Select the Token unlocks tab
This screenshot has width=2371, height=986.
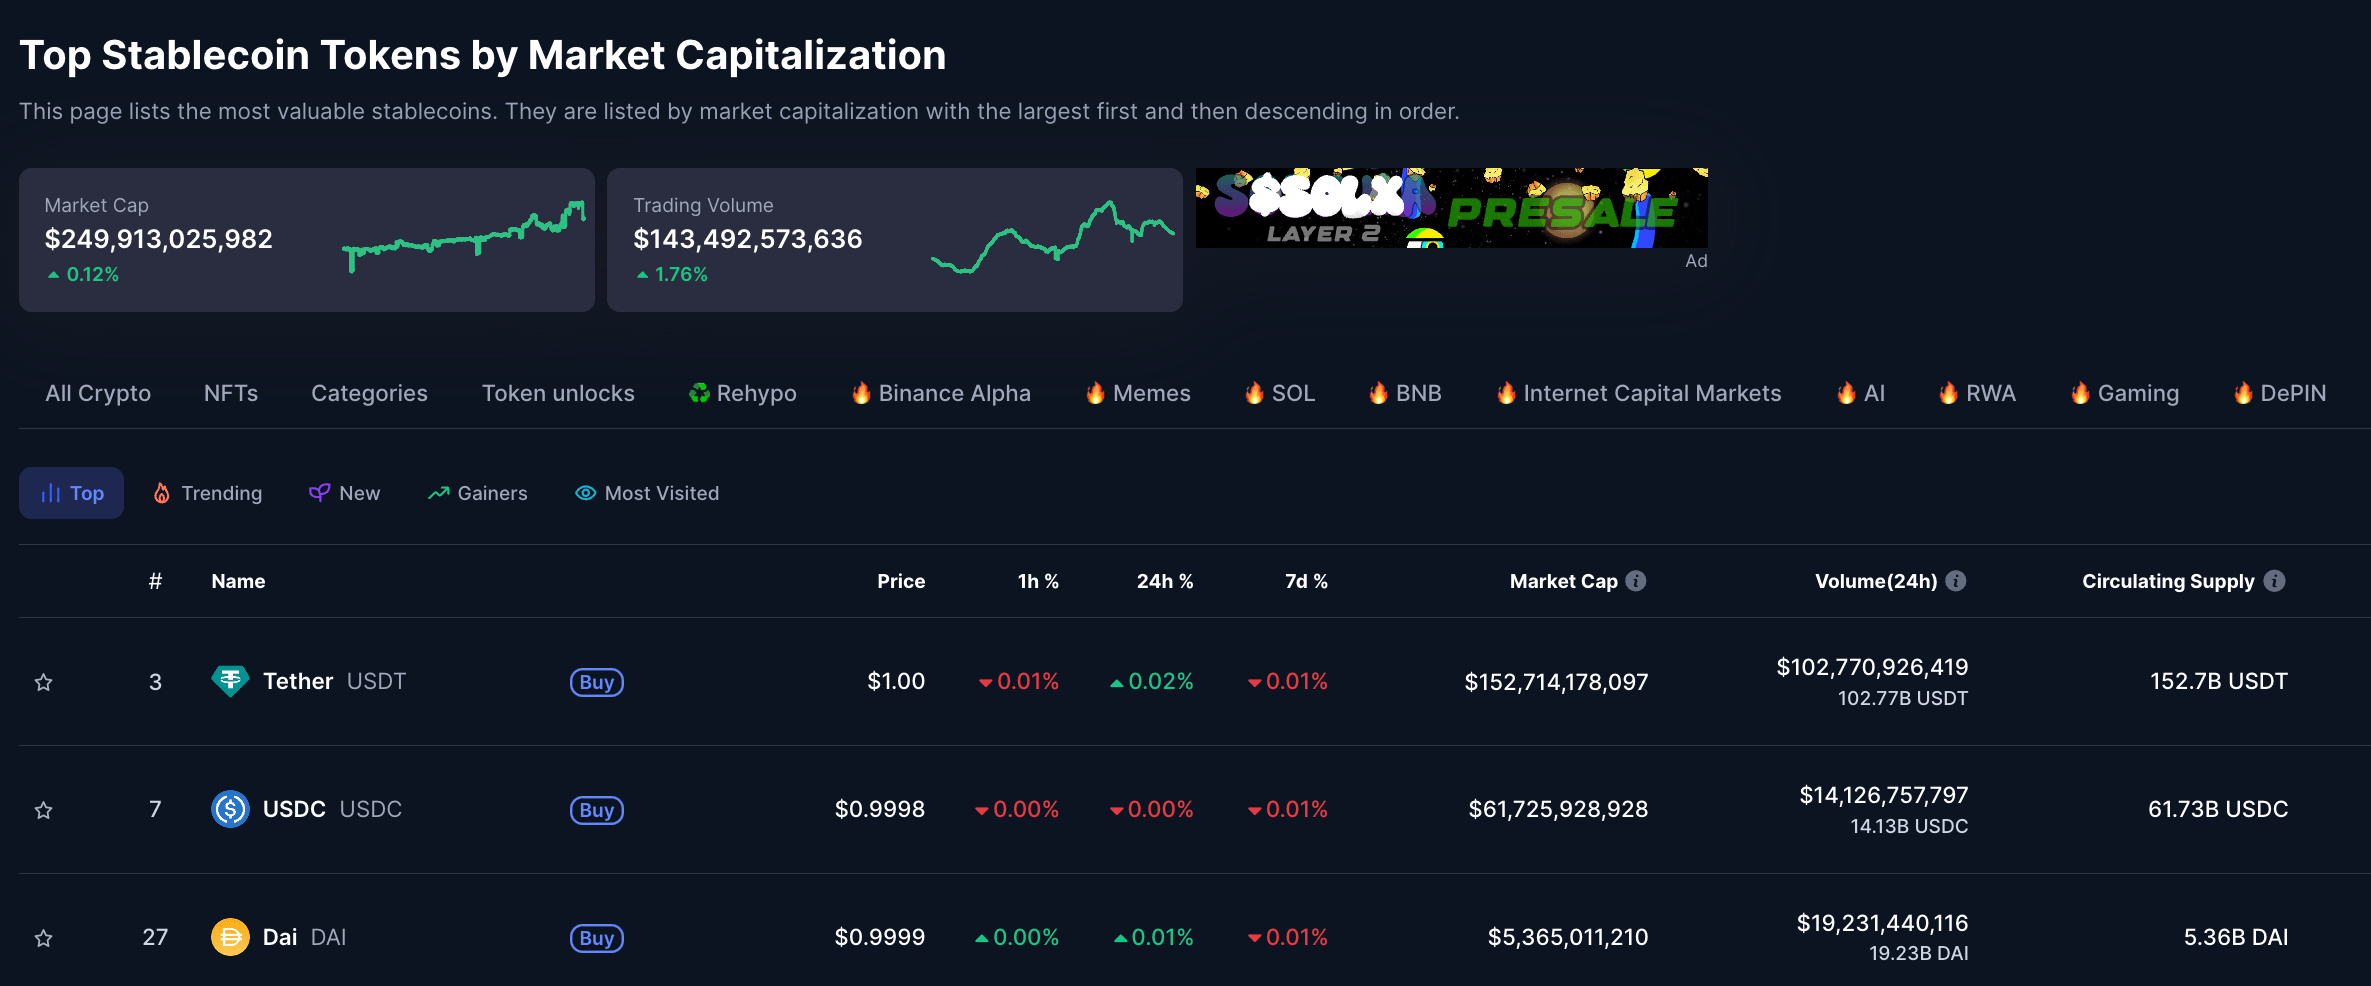coord(558,393)
